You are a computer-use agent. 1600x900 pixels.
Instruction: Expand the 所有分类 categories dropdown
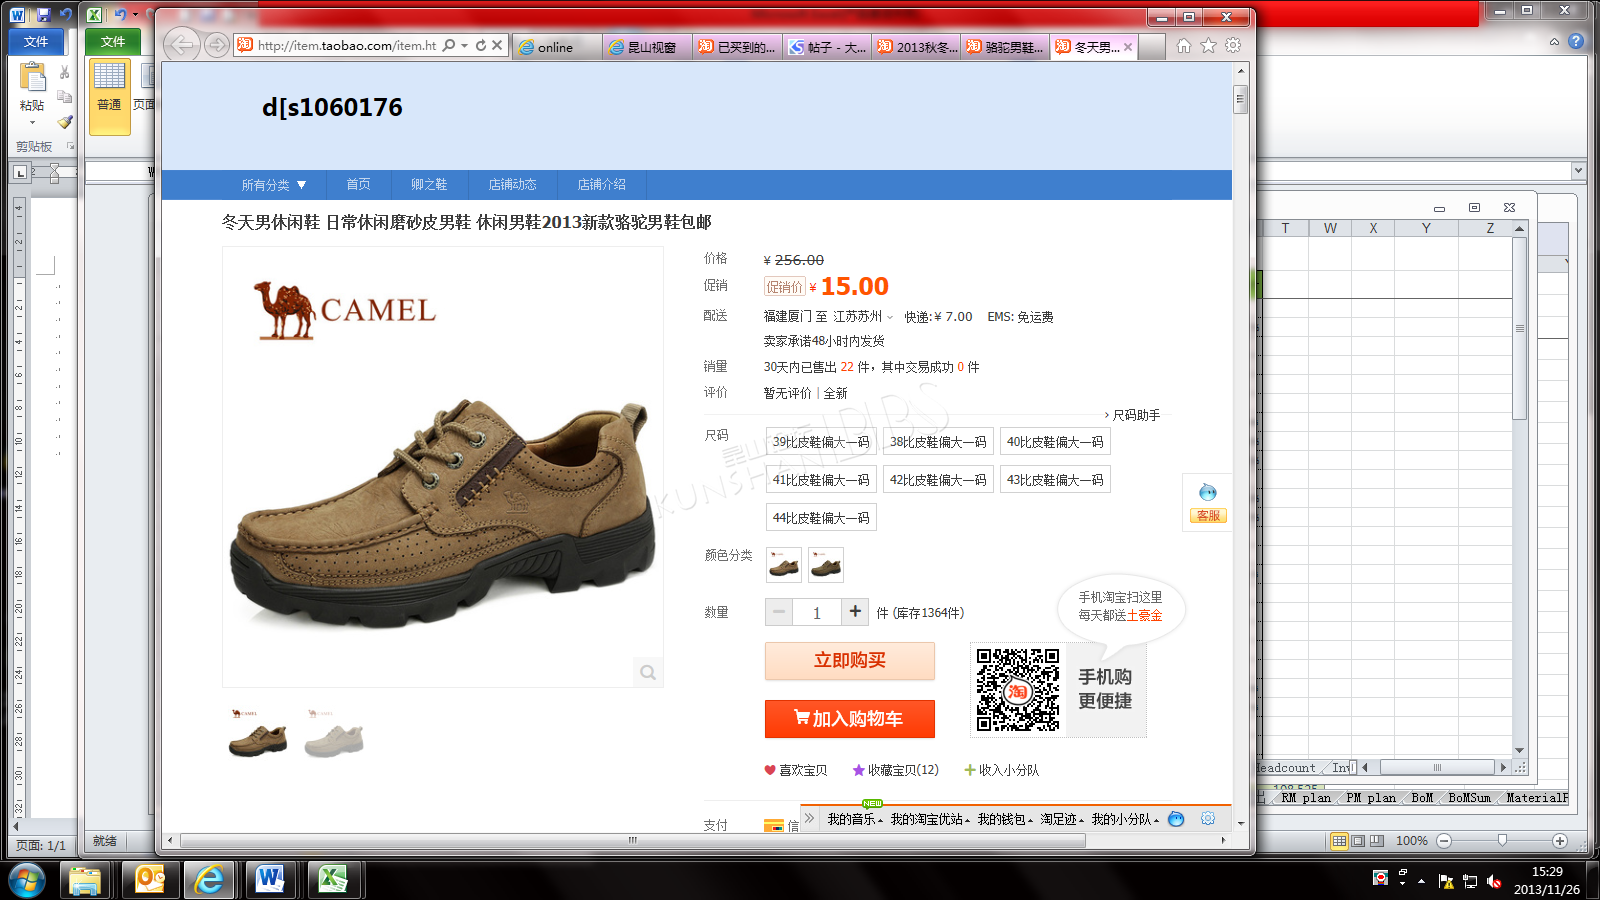274,185
